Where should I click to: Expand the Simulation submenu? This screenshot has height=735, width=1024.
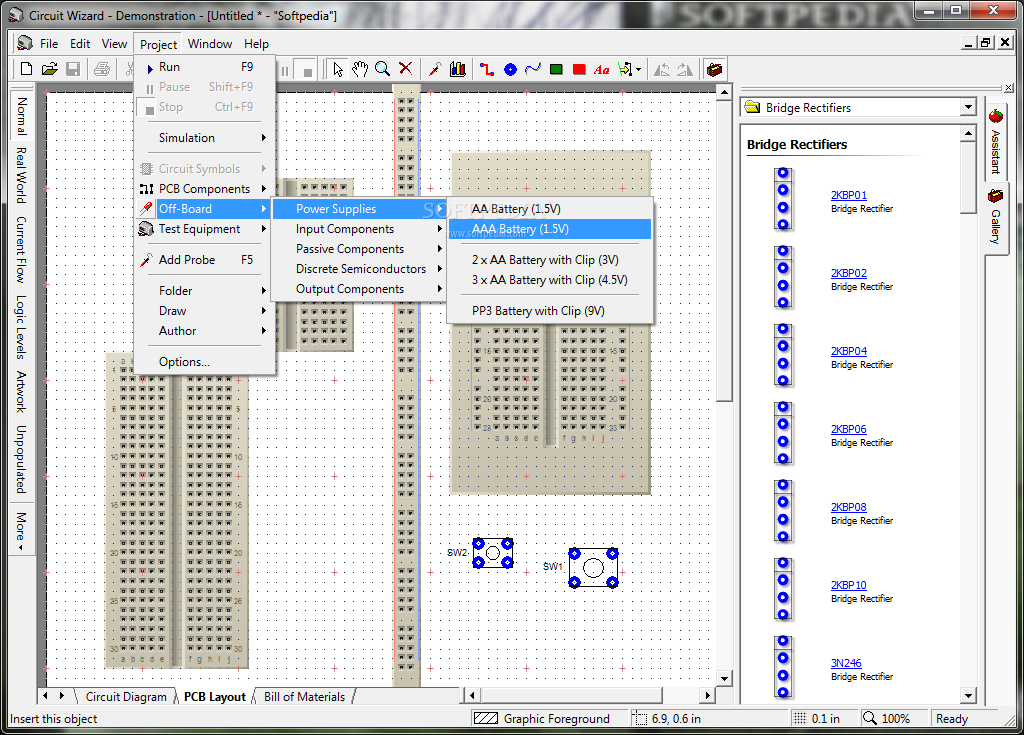pos(204,138)
